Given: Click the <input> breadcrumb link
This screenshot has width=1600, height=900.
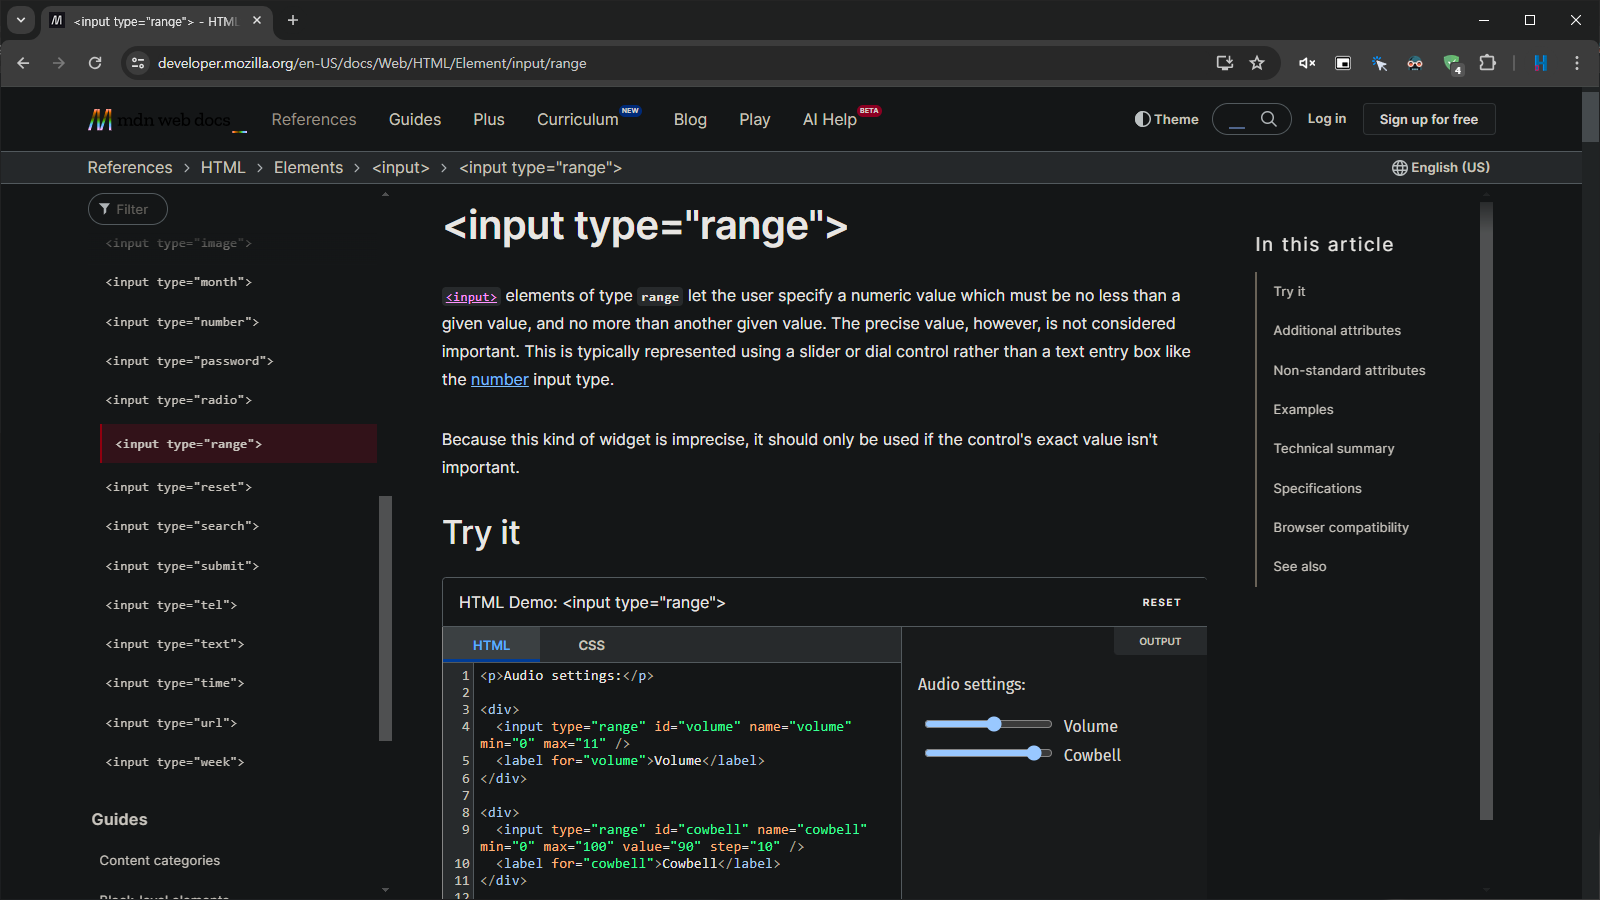Looking at the screenshot, I should coord(401,167).
